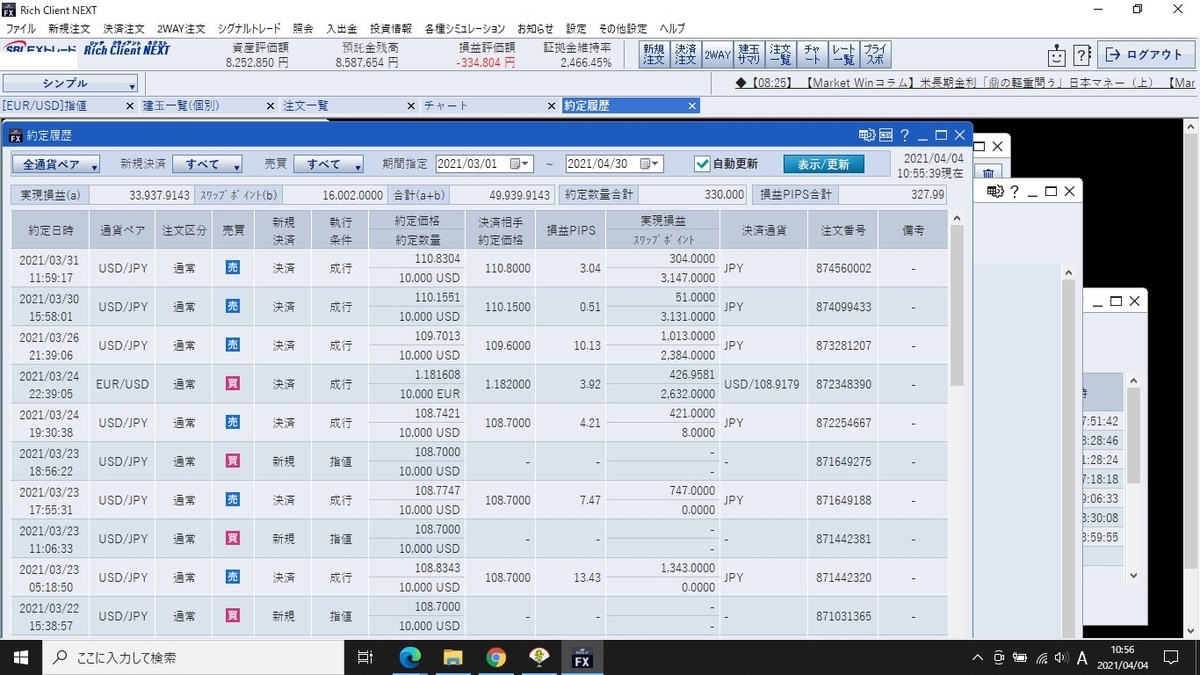Open Task View on taskbar

tap(365, 657)
